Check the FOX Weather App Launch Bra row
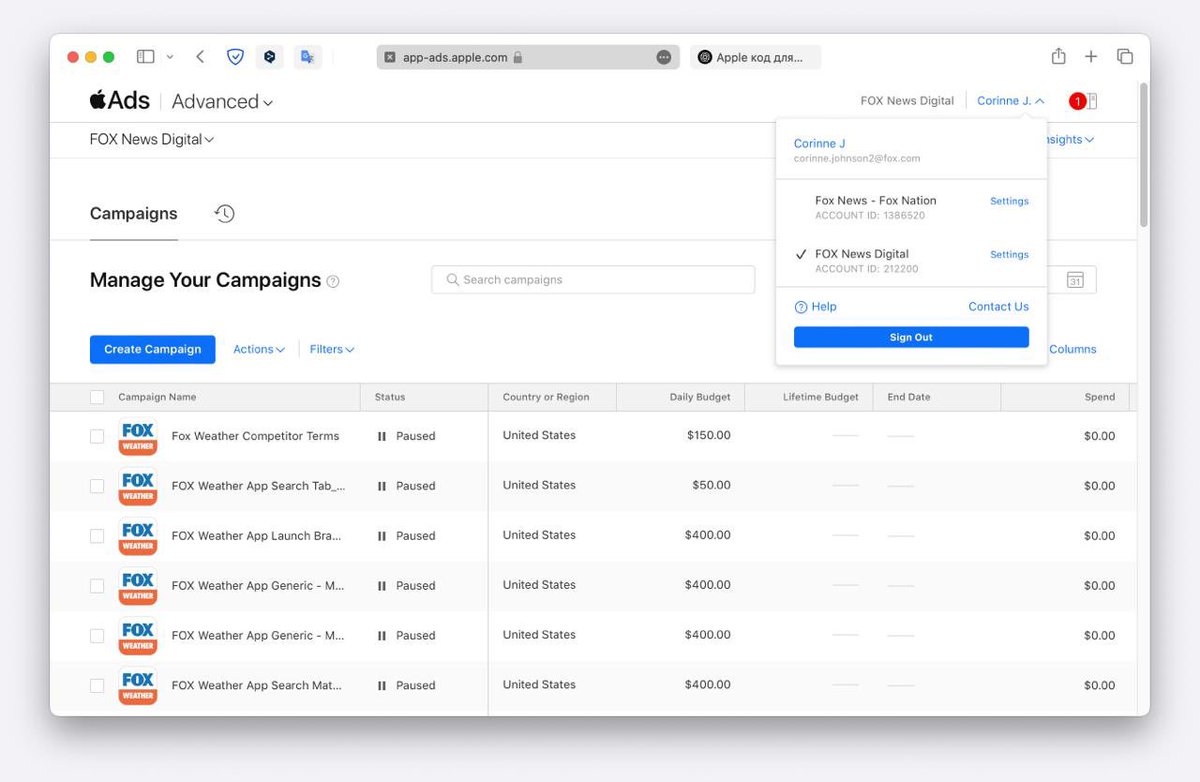The image size is (1200, 782). pyautogui.click(x=97, y=536)
